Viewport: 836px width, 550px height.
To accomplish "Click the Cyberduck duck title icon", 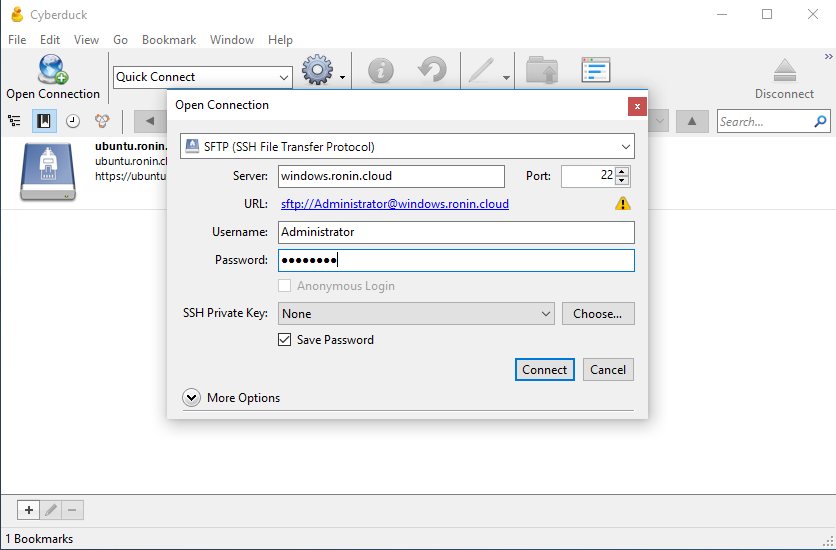I will (17, 14).
